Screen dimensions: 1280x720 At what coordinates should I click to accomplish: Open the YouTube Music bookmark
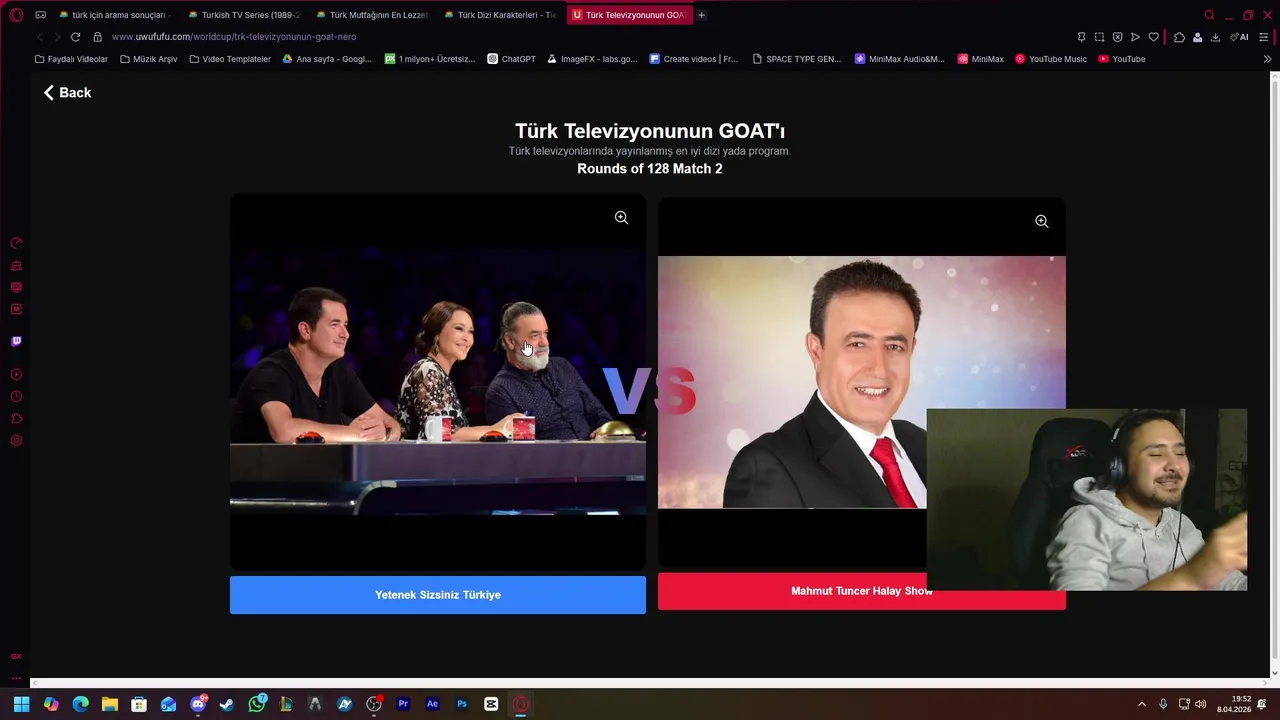pos(1051,59)
